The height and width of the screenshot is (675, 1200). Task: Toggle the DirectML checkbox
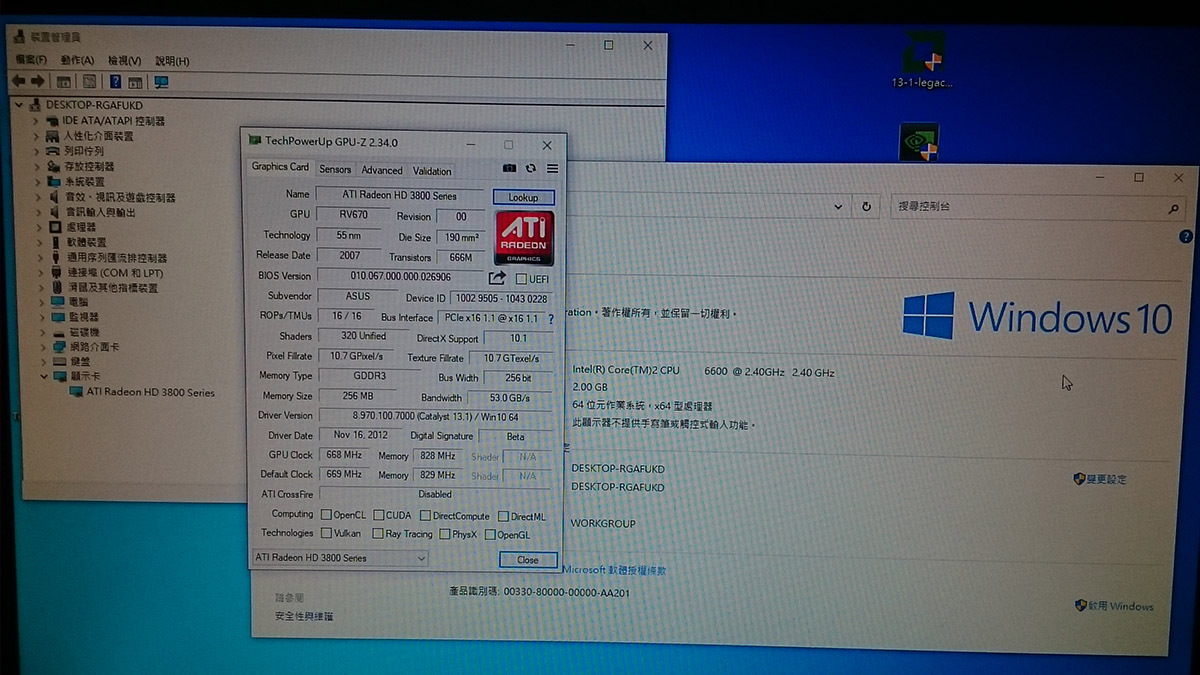[503, 516]
